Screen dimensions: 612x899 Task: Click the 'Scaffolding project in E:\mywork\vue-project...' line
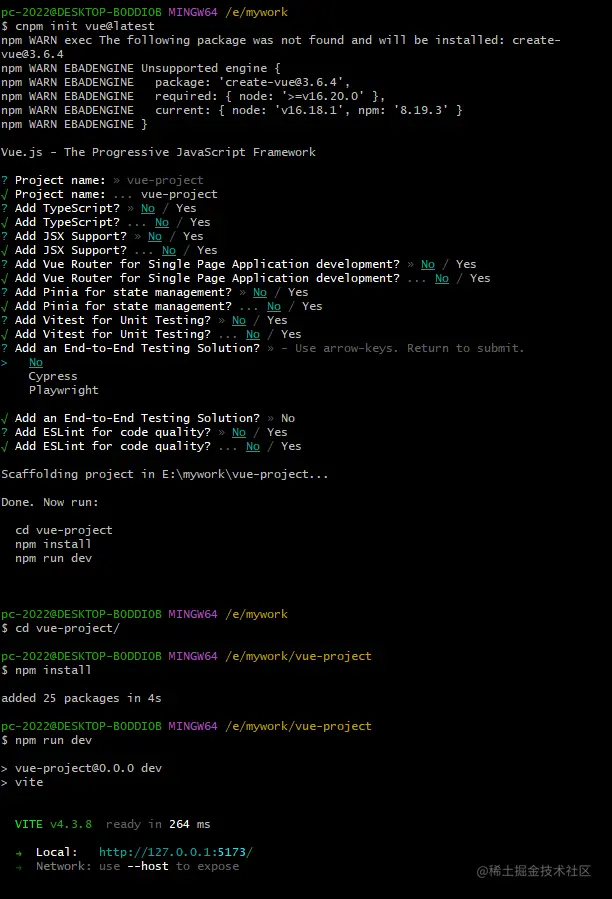pos(165,474)
